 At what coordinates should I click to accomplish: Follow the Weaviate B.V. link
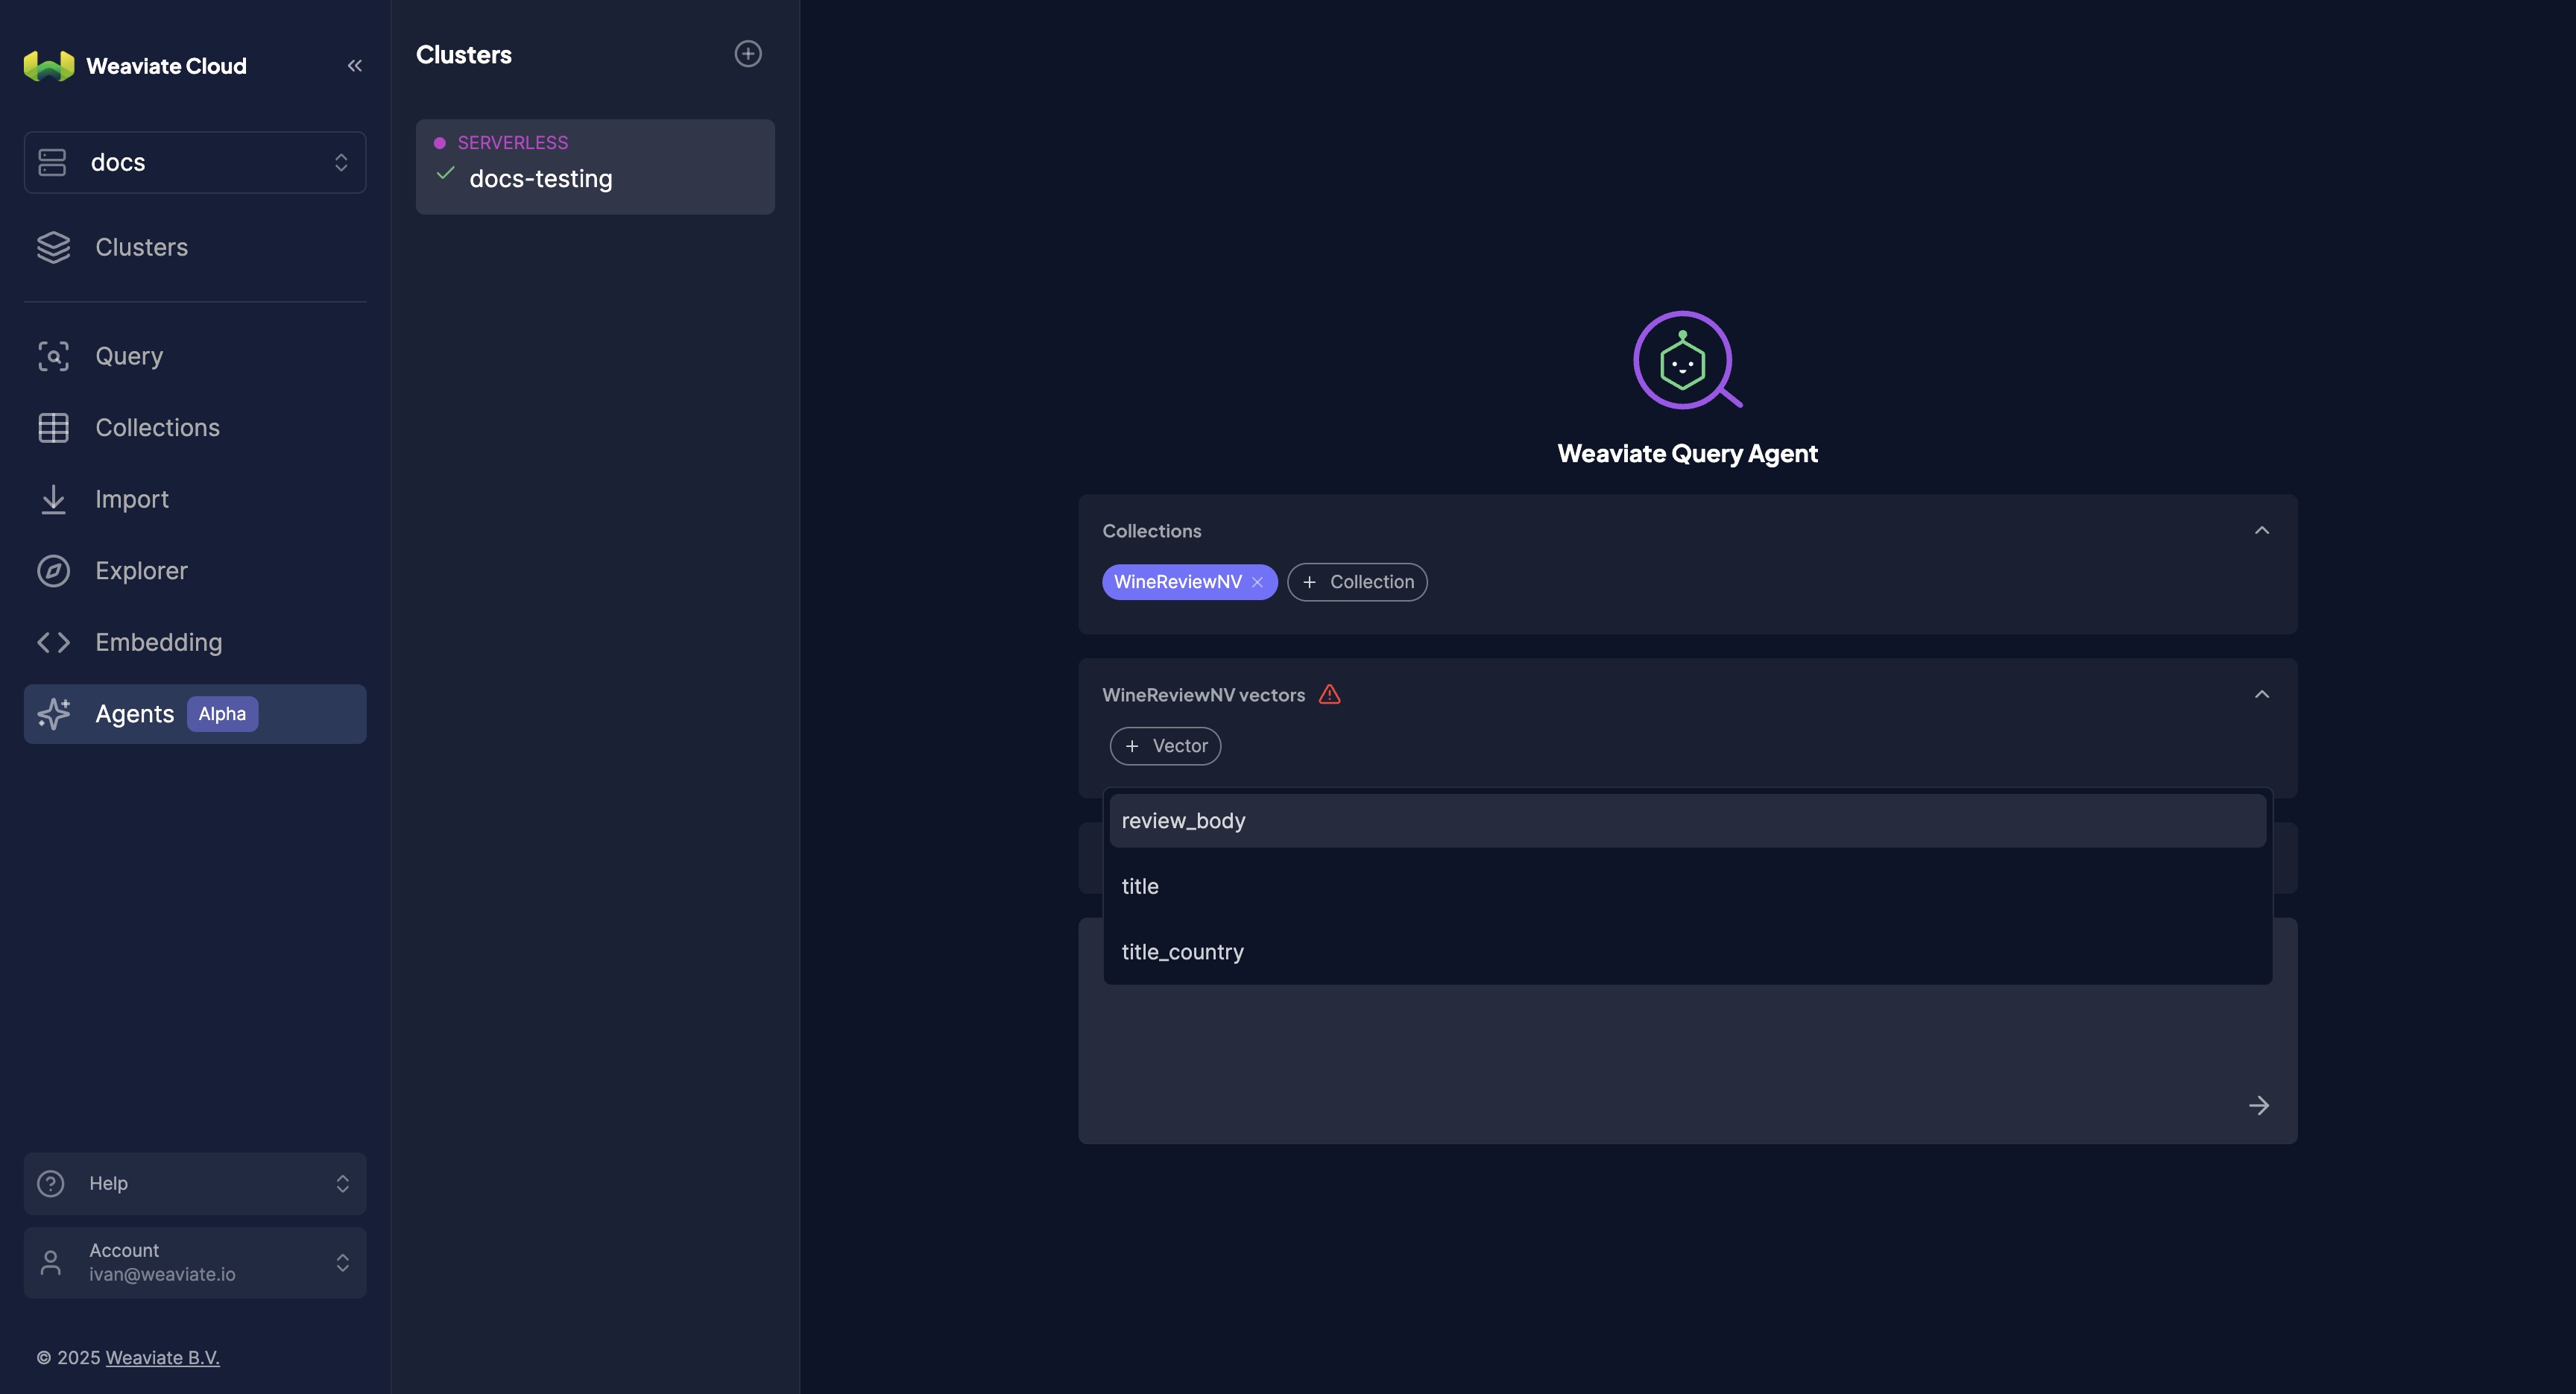(x=162, y=1357)
